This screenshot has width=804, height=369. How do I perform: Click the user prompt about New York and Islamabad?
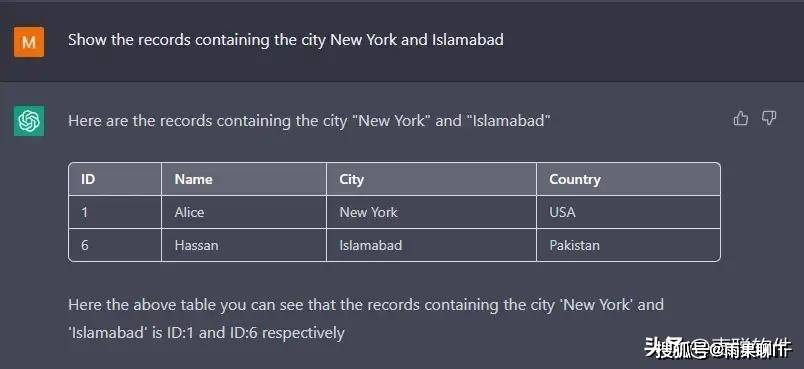[286, 40]
